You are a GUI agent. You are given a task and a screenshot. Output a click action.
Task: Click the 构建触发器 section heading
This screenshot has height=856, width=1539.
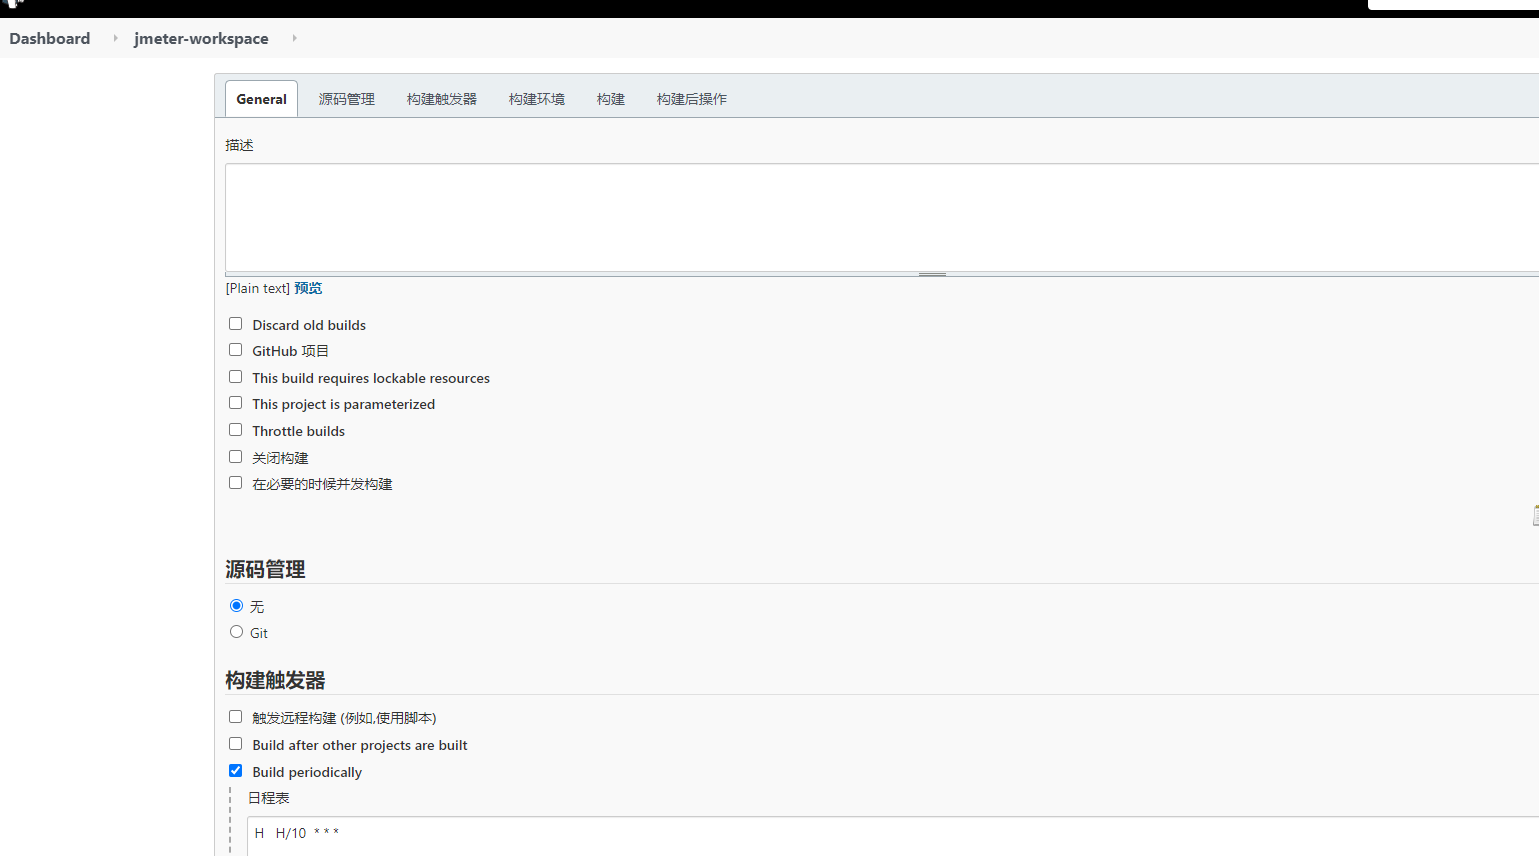pos(275,680)
